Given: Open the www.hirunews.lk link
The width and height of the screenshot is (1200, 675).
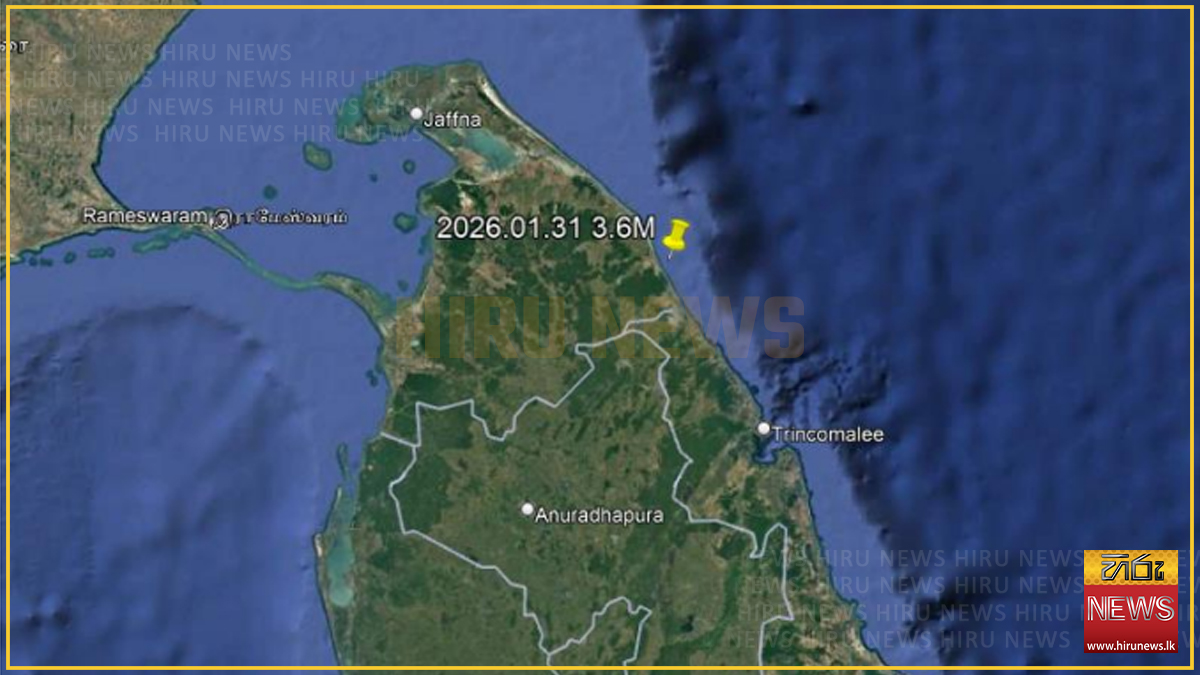Looking at the screenshot, I should (x=1131, y=646).
